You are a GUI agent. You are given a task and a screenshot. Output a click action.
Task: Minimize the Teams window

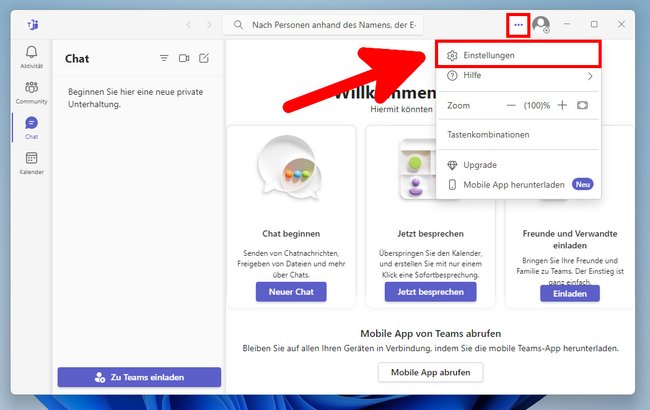tap(567, 24)
